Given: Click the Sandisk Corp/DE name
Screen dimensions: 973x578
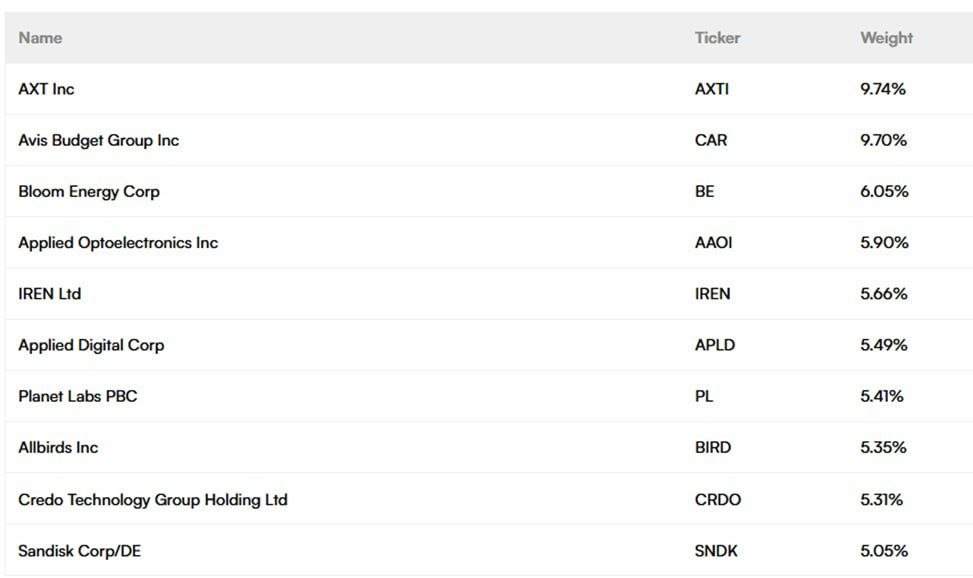Looking at the screenshot, I should coord(79,551).
